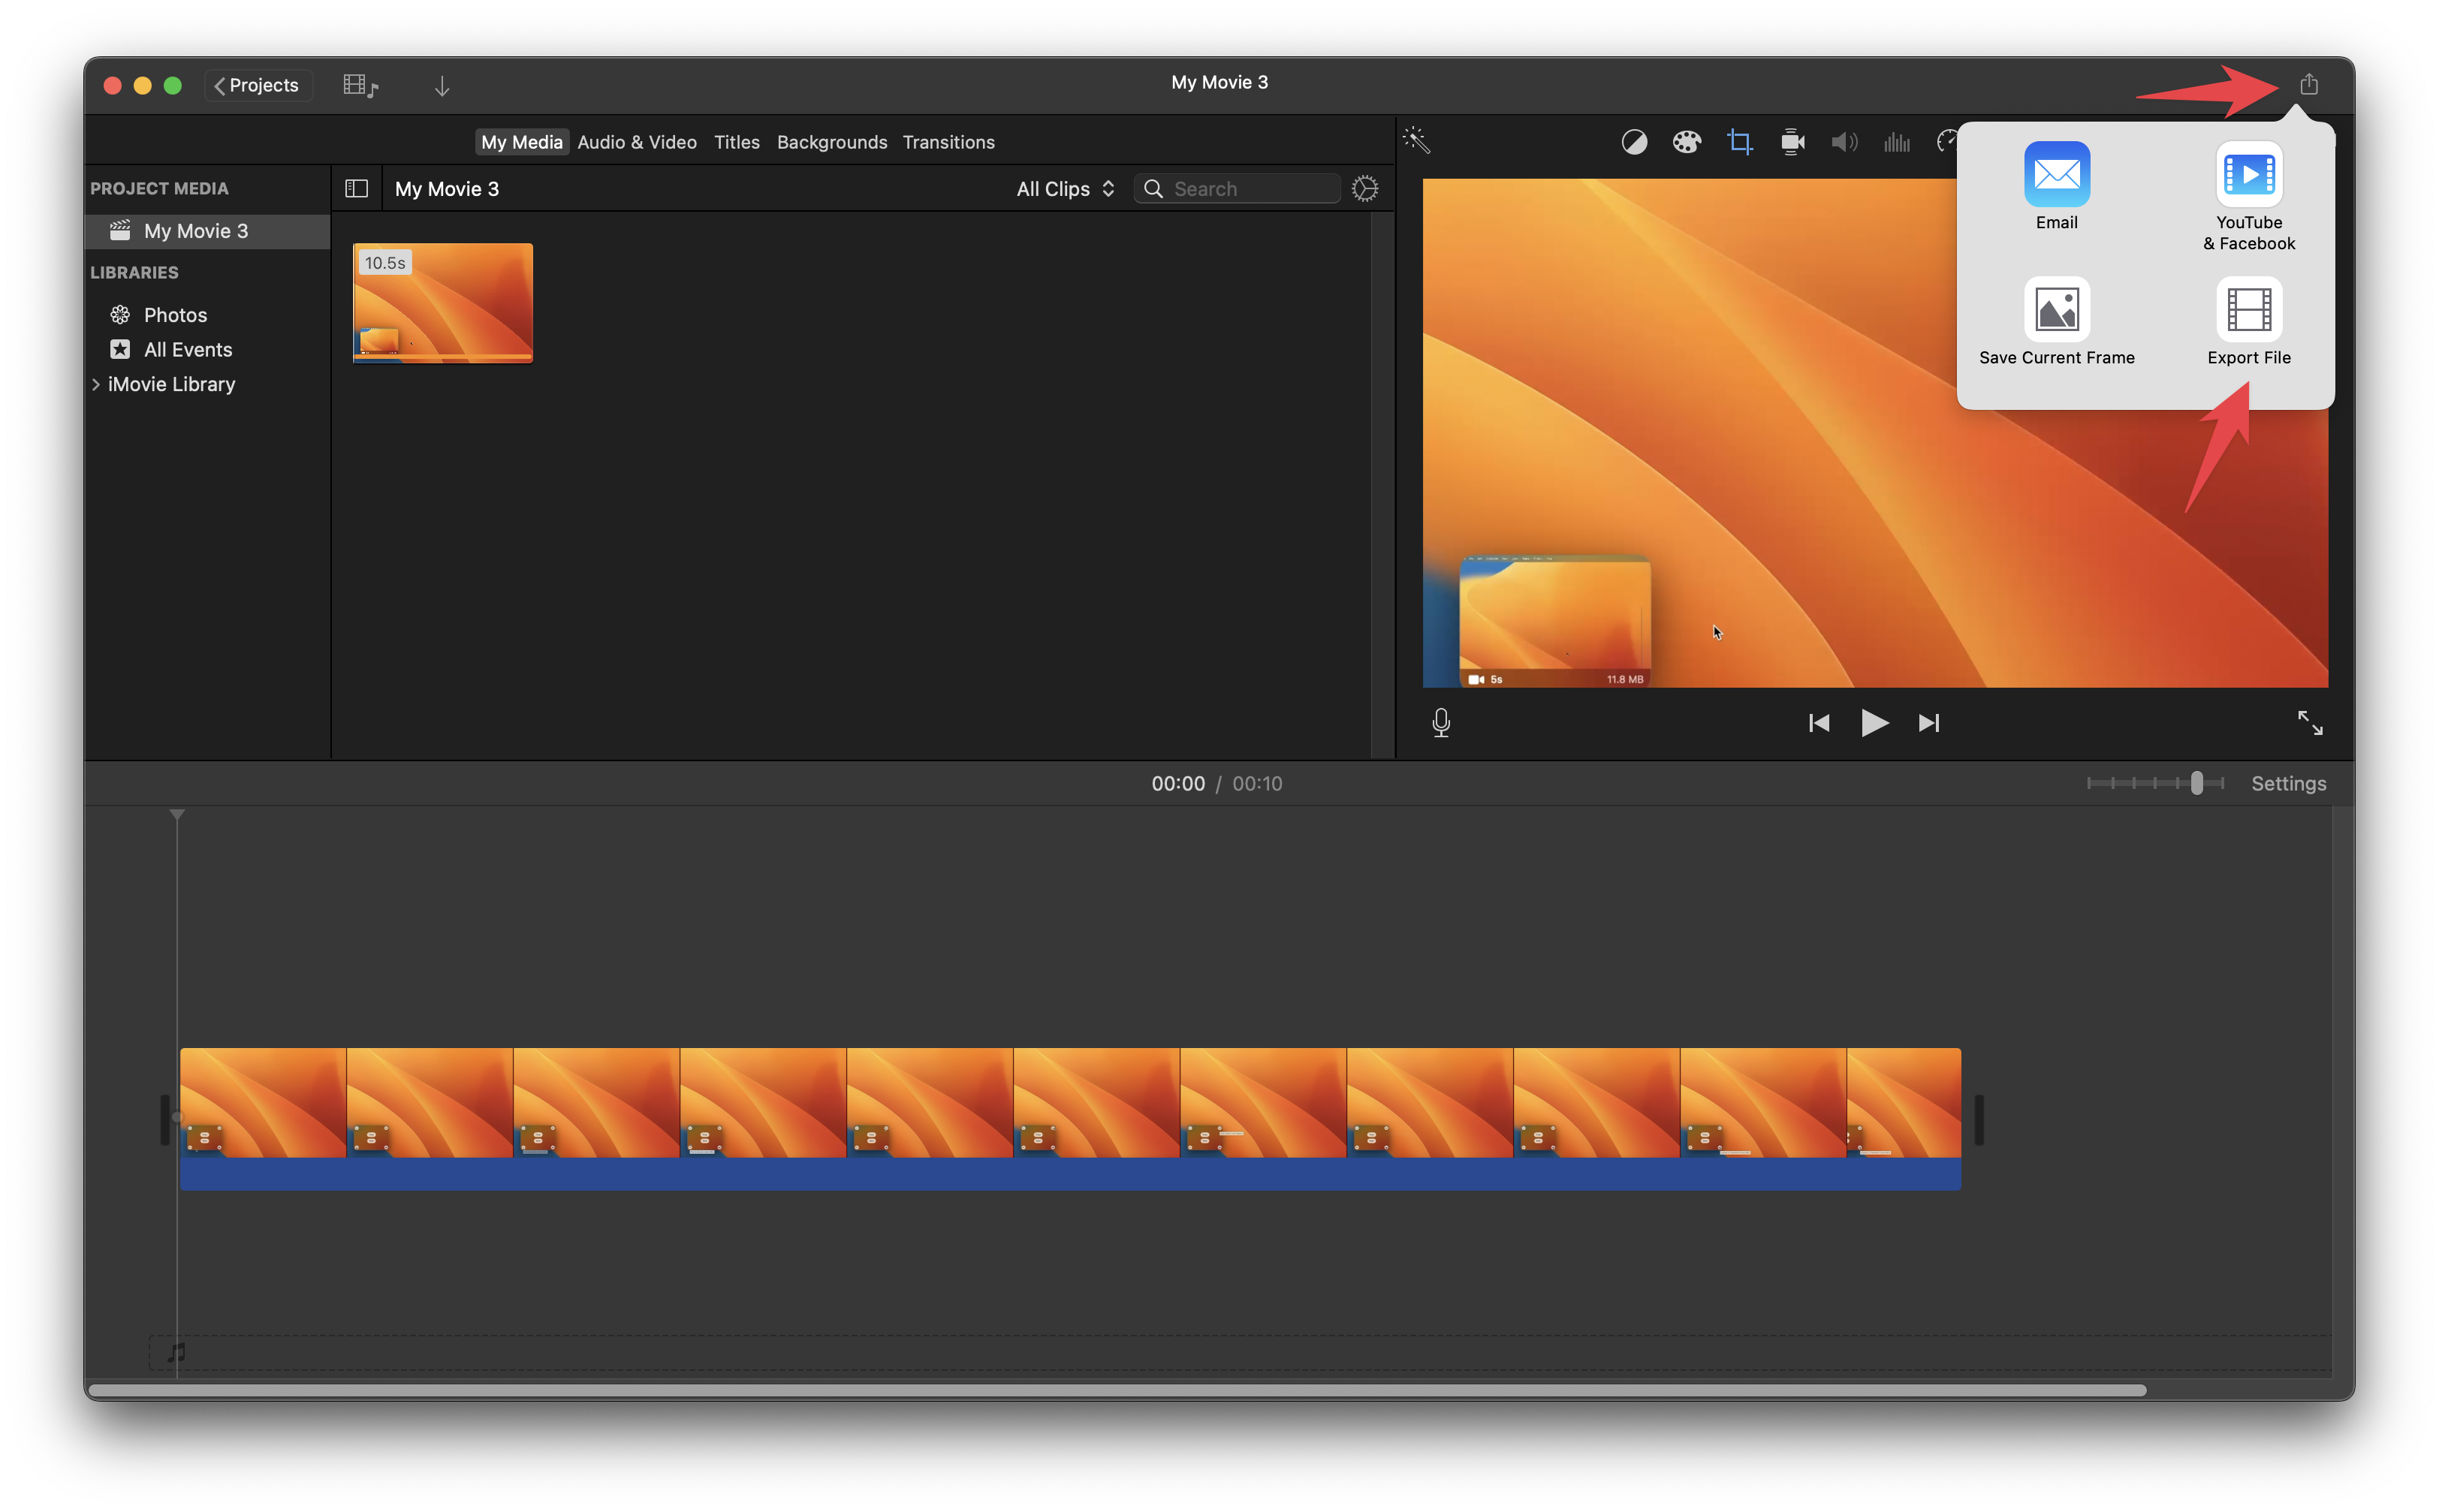The image size is (2439, 1512).
Task: Open Photos library
Action: click(x=175, y=315)
